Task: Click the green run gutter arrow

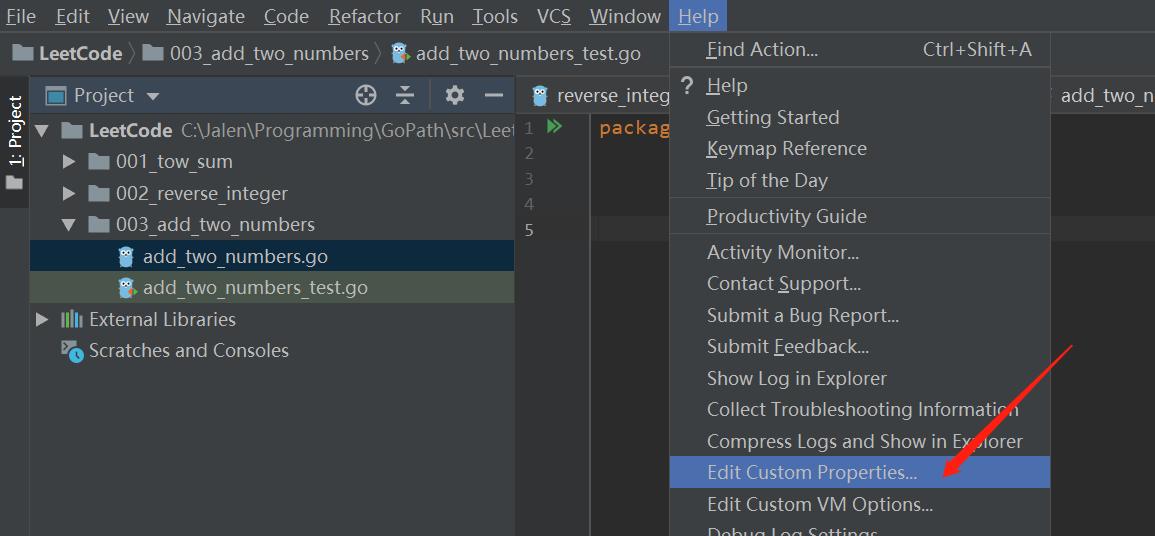Action: [555, 127]
